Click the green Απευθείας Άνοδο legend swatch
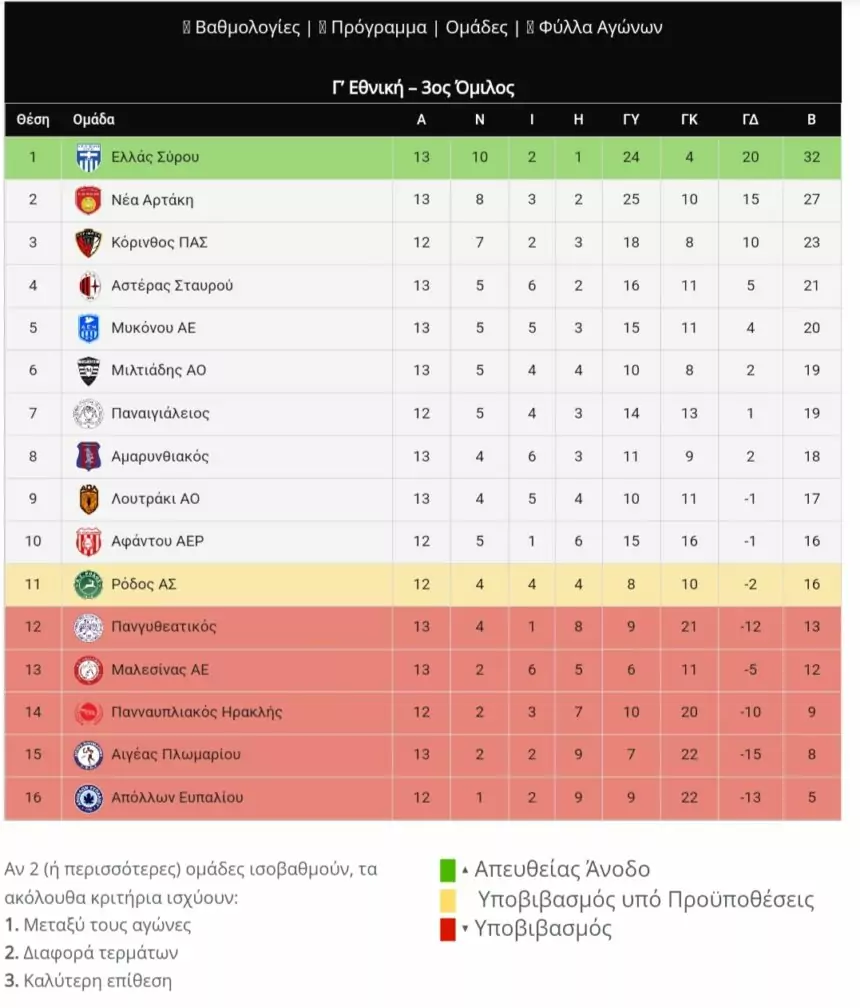Image resolution: width=860 pixels, height=1008 pixels. click(448, 870)
